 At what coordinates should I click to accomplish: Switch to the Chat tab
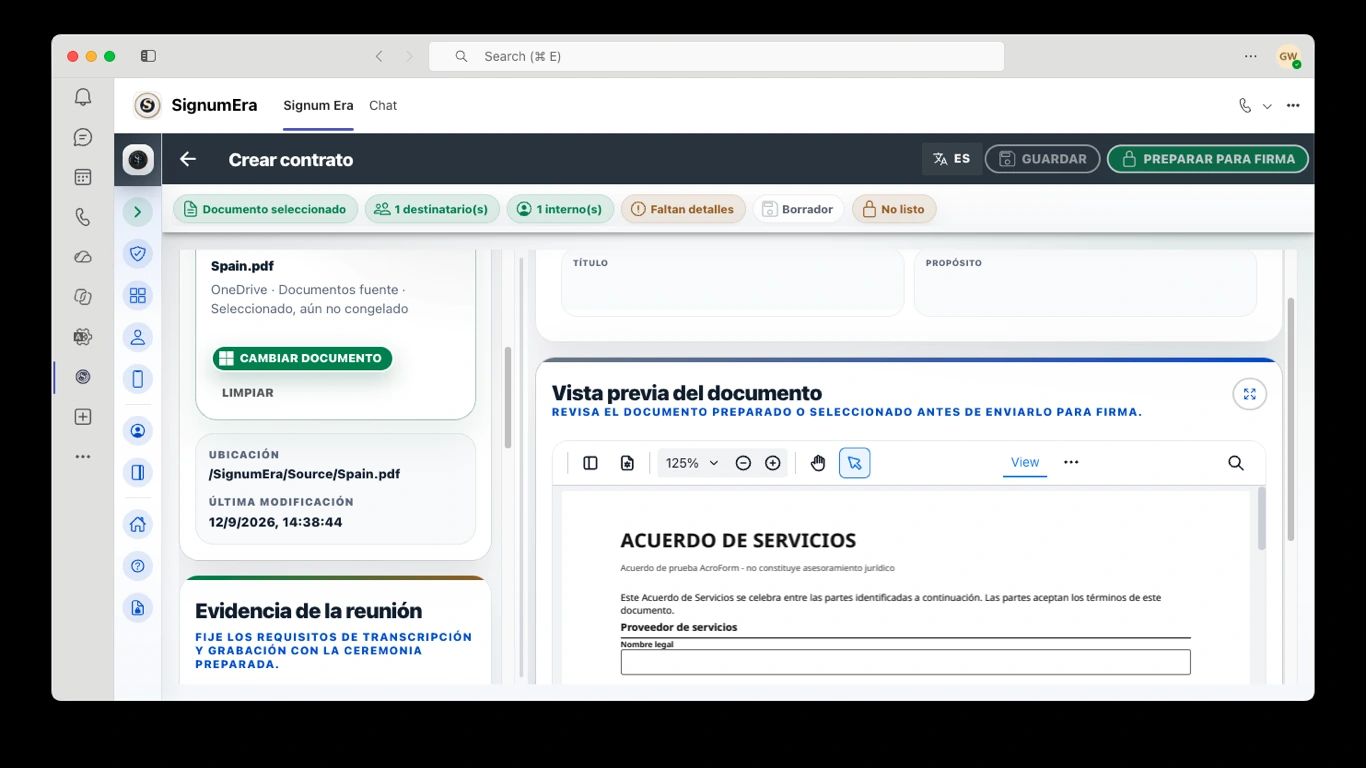point(383,105)
